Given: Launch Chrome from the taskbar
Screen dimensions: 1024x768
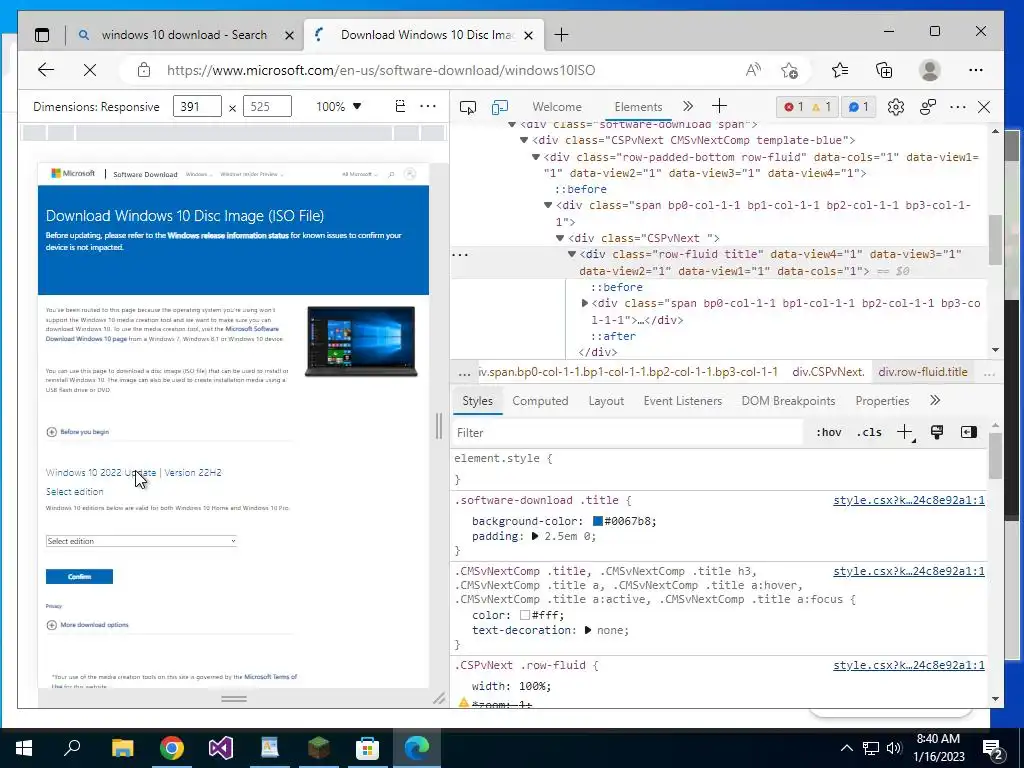Looking at the screenshot, I should pyautogui.click(x=172, y=748).
